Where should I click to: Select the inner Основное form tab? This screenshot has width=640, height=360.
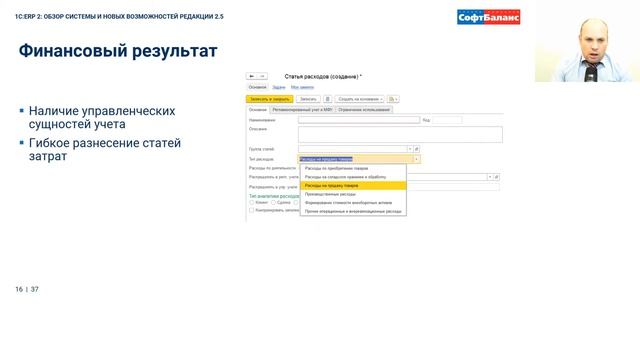tap(258, 110)
